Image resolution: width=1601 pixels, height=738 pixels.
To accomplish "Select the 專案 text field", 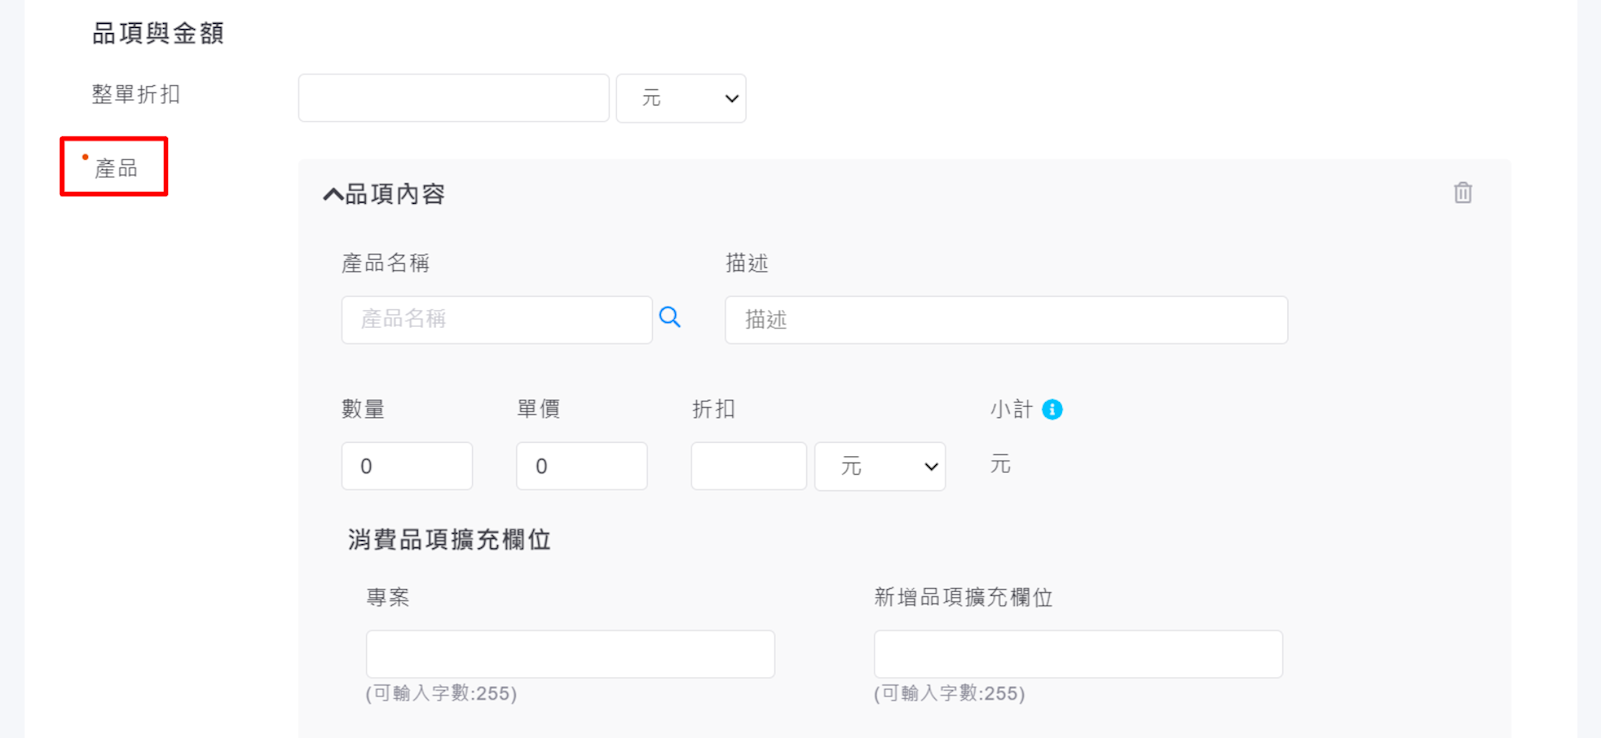I will pos(570,654).
